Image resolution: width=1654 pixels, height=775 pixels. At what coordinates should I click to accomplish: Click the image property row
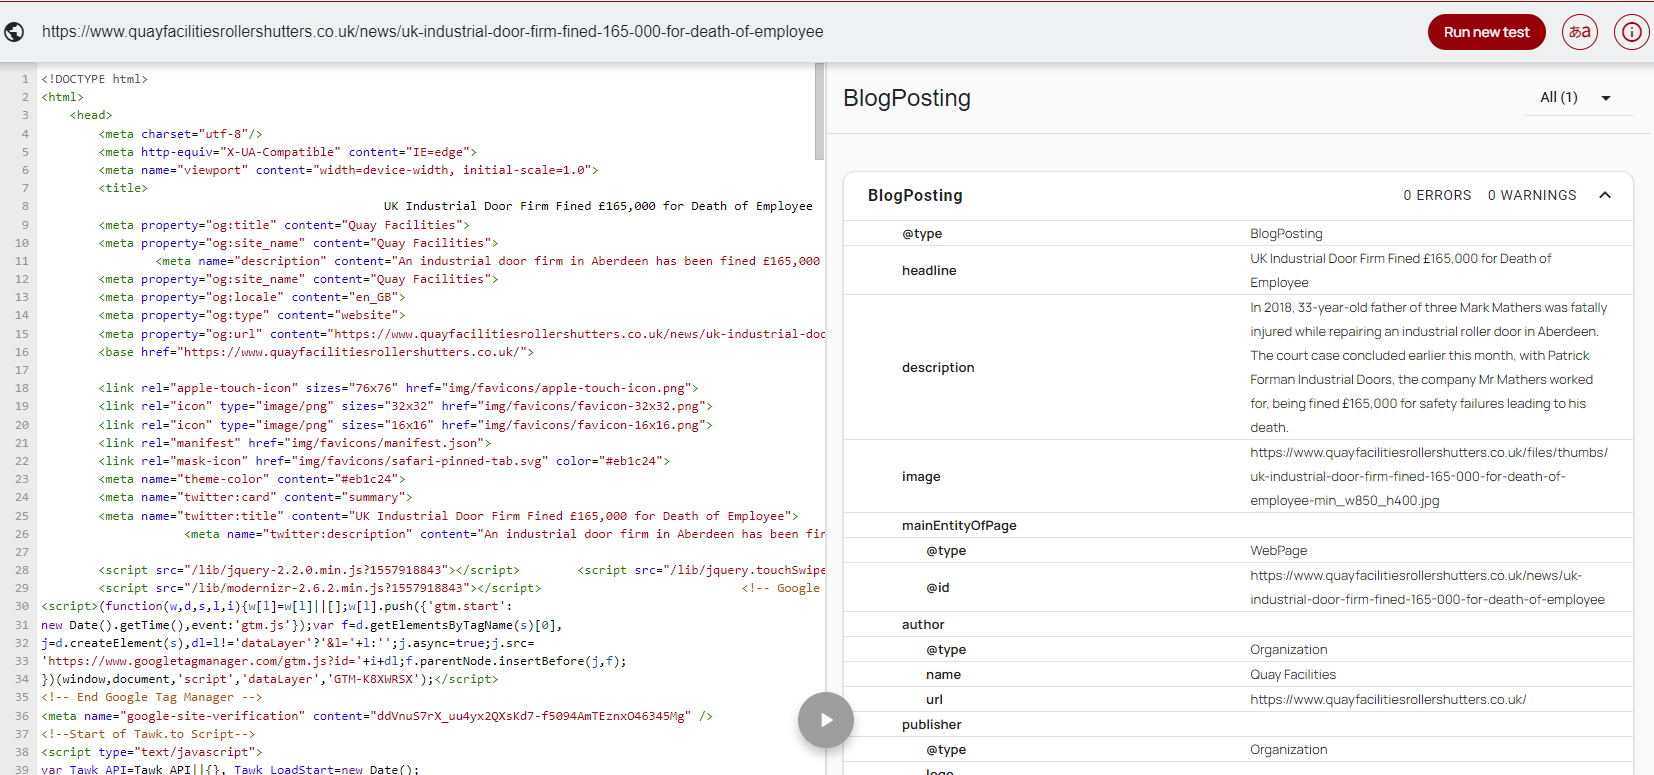point(920,477)
